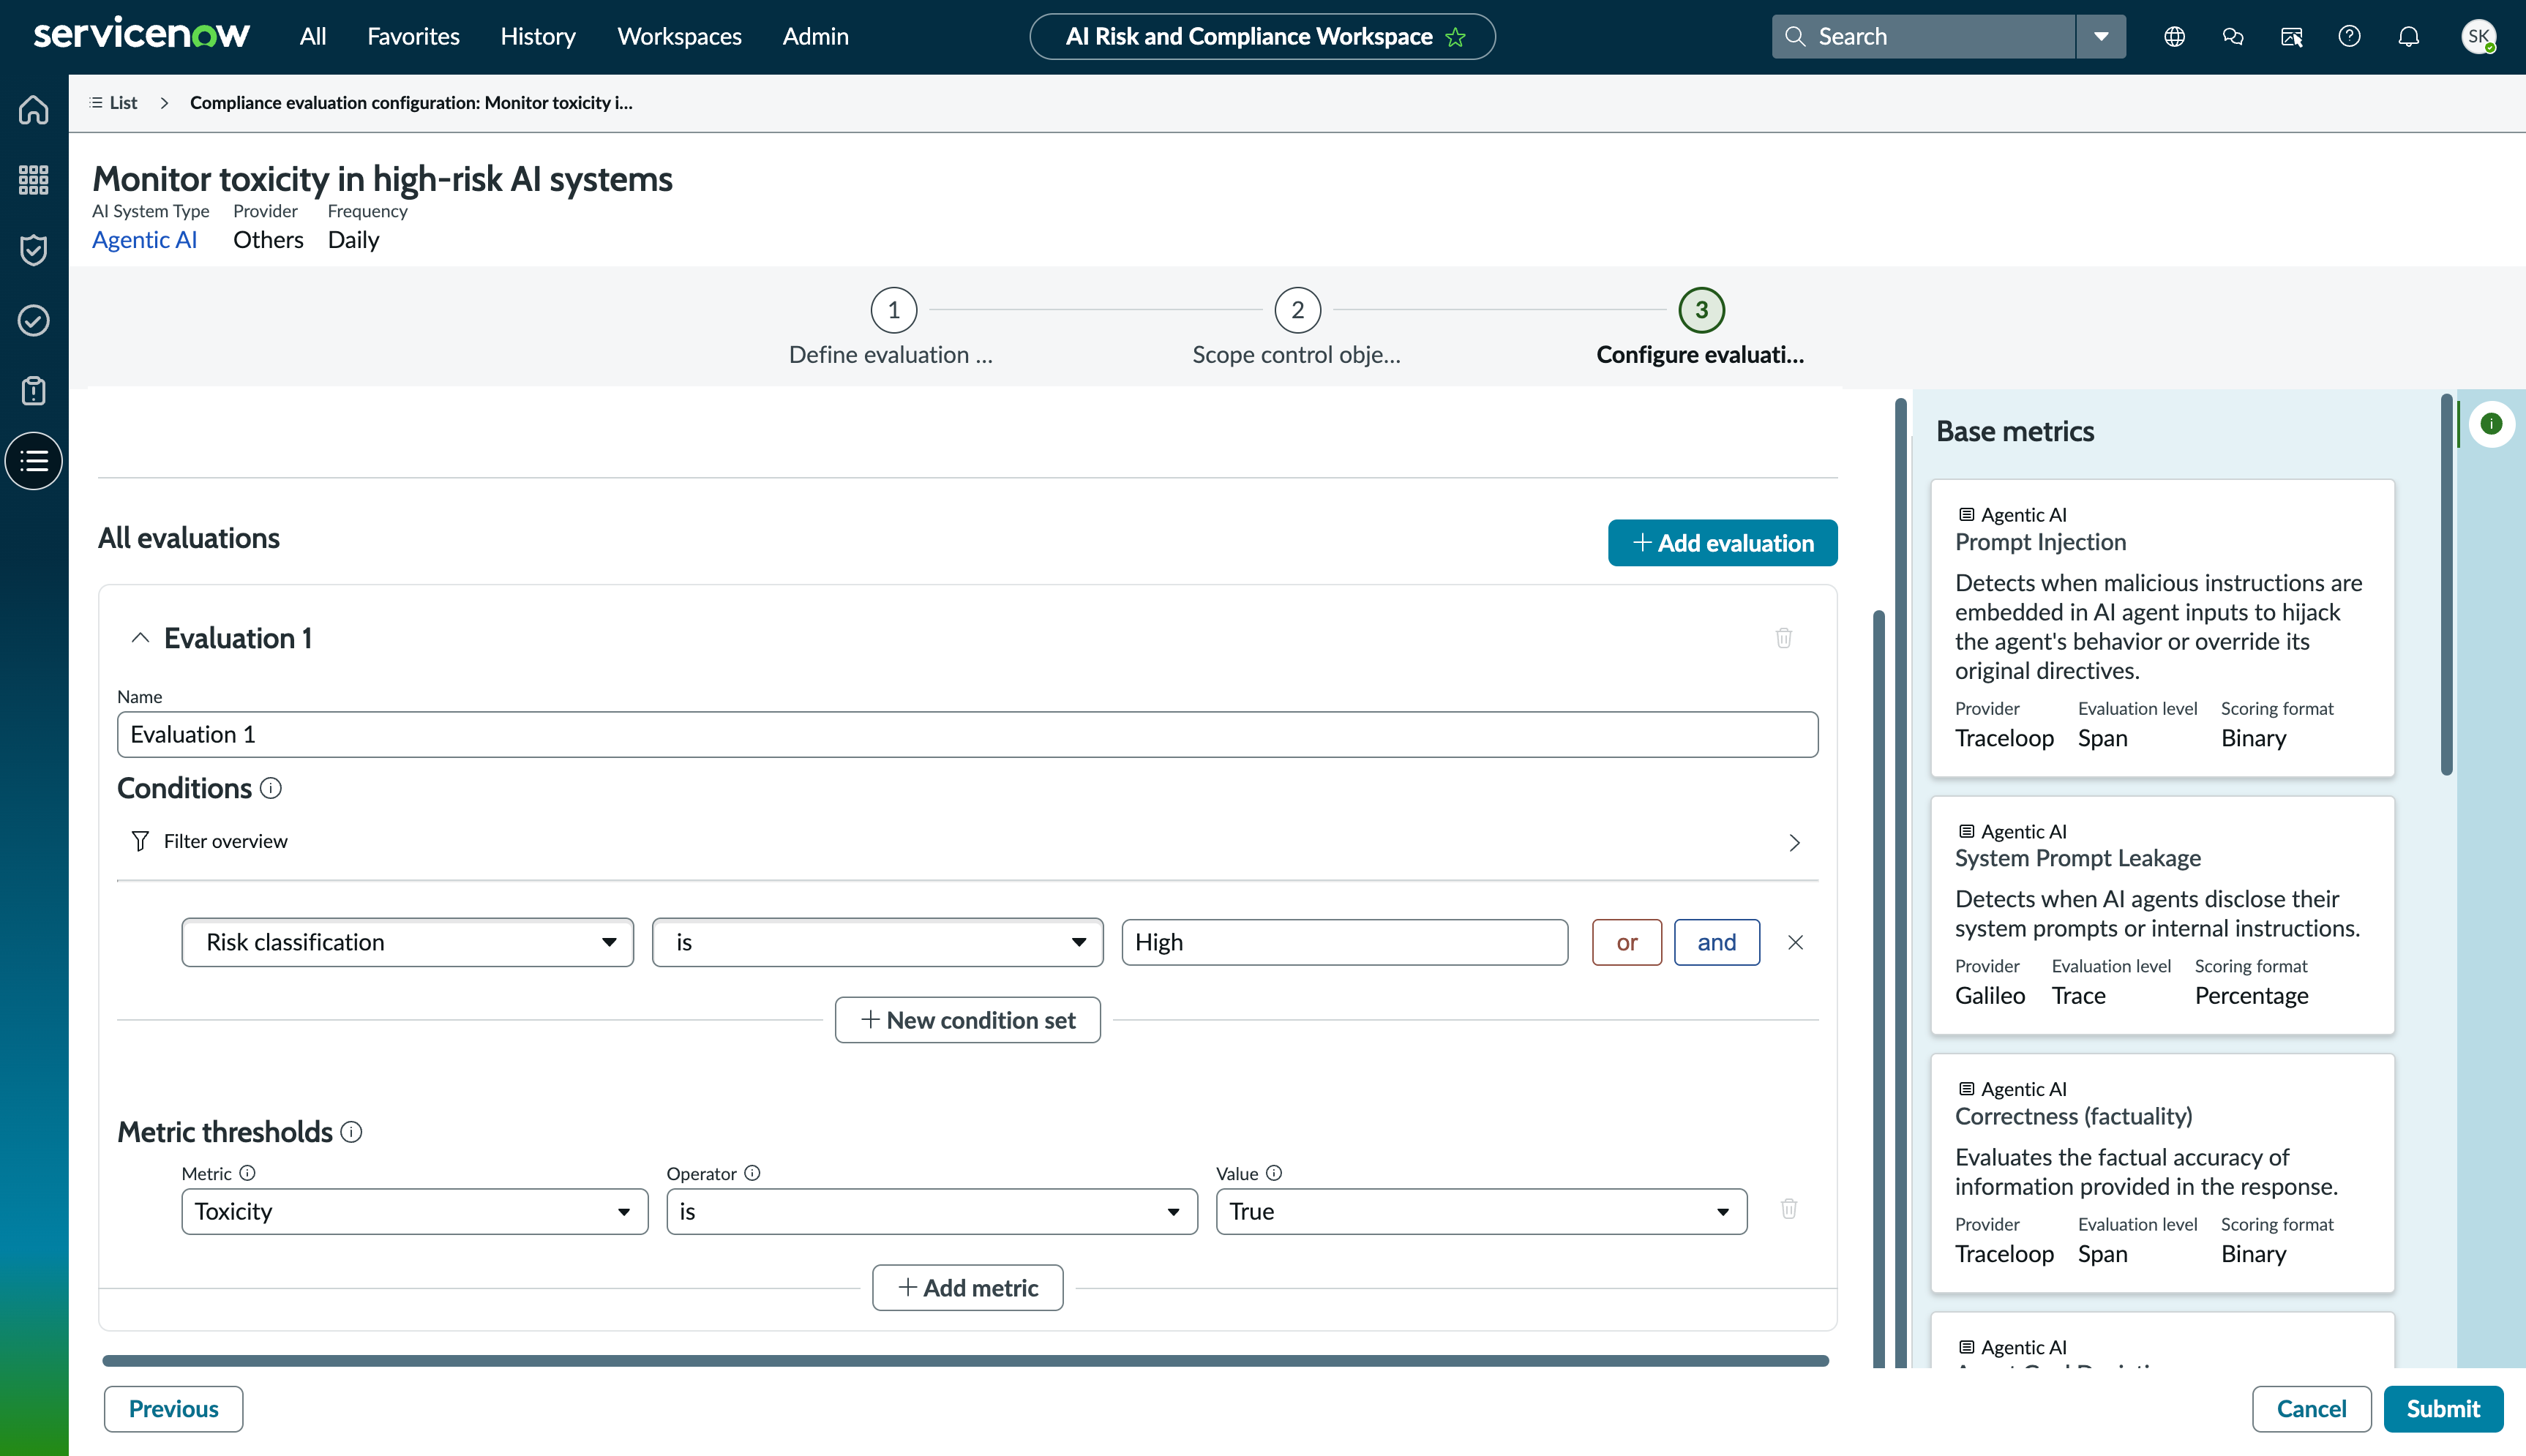Open the help question mark icon
The width and height of the screenshot is (2526, 1456).
(x=2350, y=37)
